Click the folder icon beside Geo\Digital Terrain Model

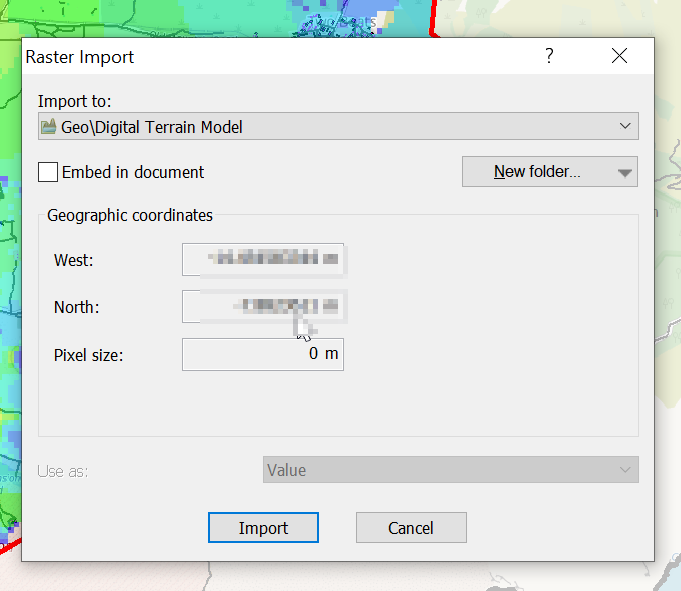pyautogui.click(x=48, y=127)
